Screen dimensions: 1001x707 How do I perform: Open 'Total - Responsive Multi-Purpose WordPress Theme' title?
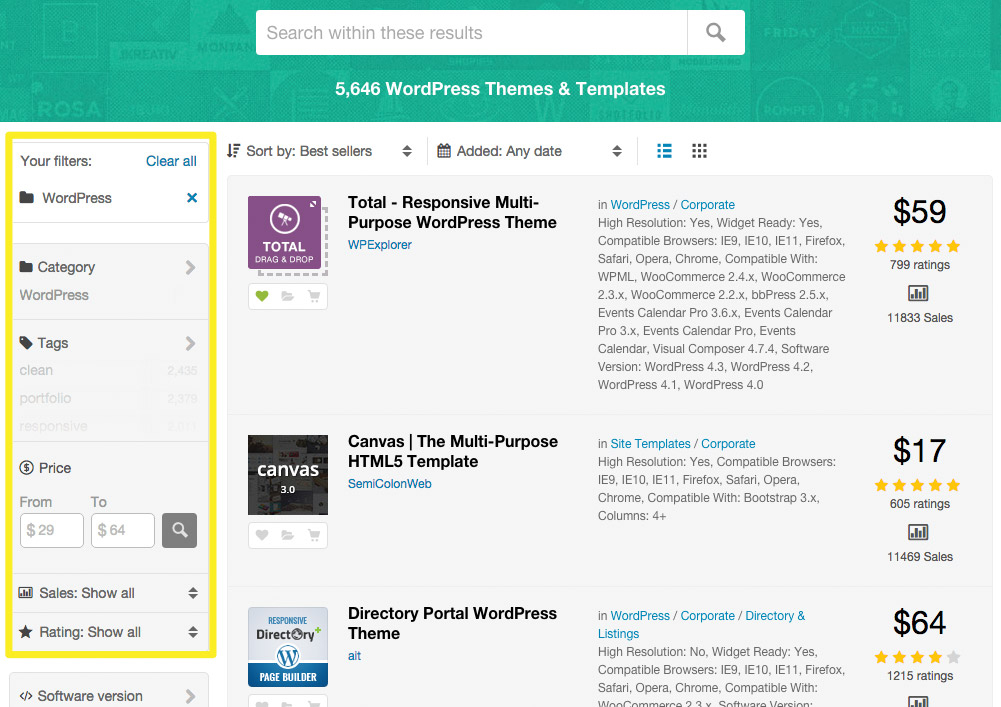click(452, 213)
